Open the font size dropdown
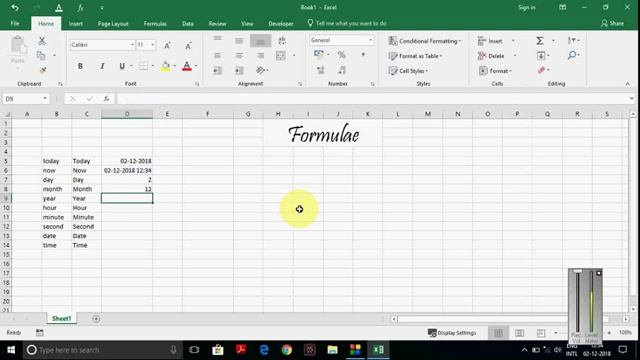The image size is (640, 360). [x=153, y=45]
